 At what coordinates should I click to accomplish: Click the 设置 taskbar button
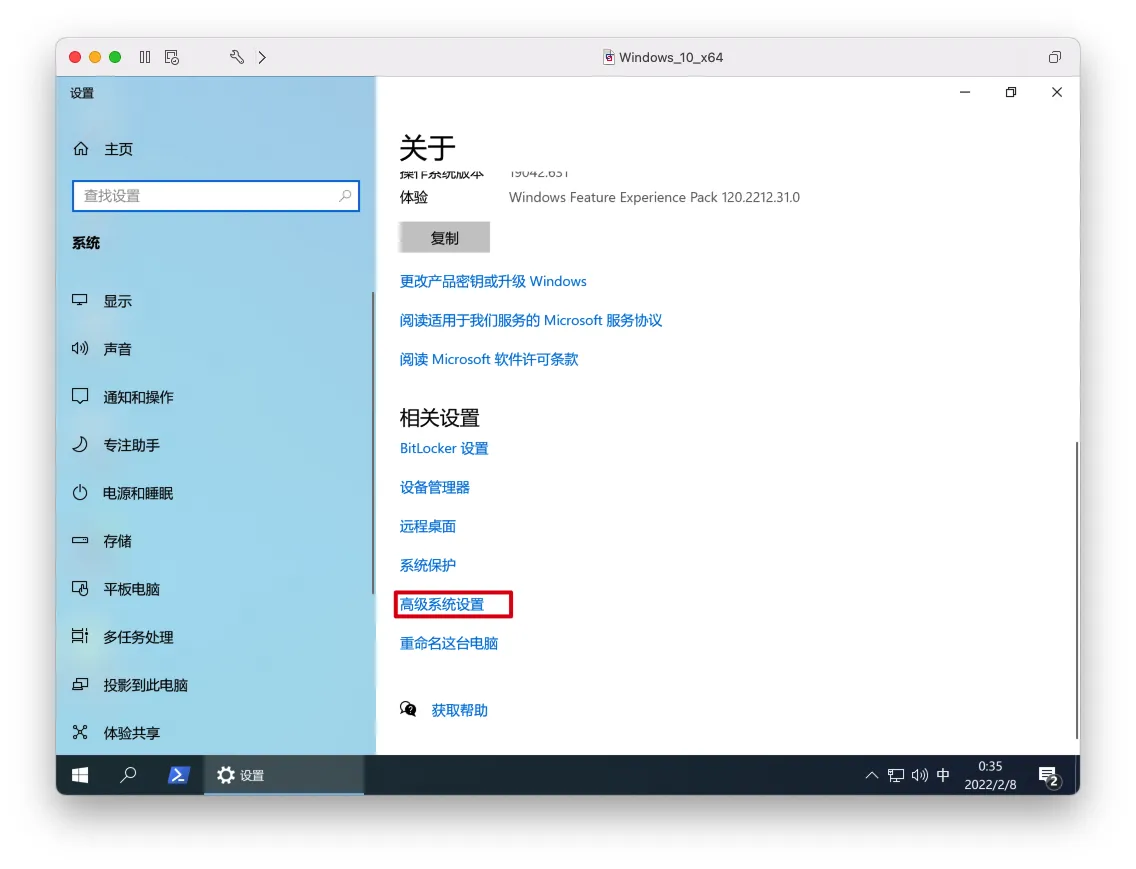tap(284, 775)
